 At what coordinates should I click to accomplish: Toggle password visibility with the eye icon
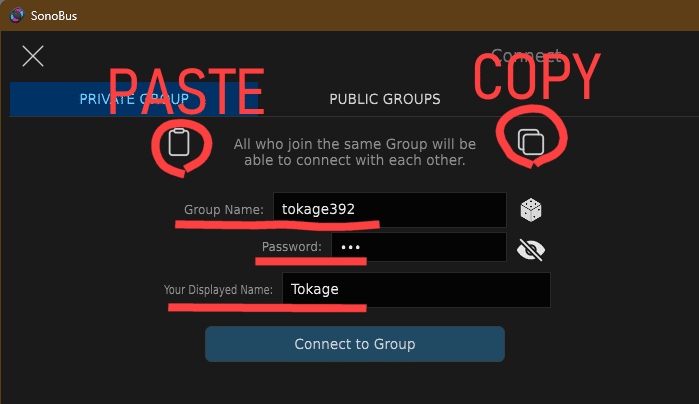[530, 249]
